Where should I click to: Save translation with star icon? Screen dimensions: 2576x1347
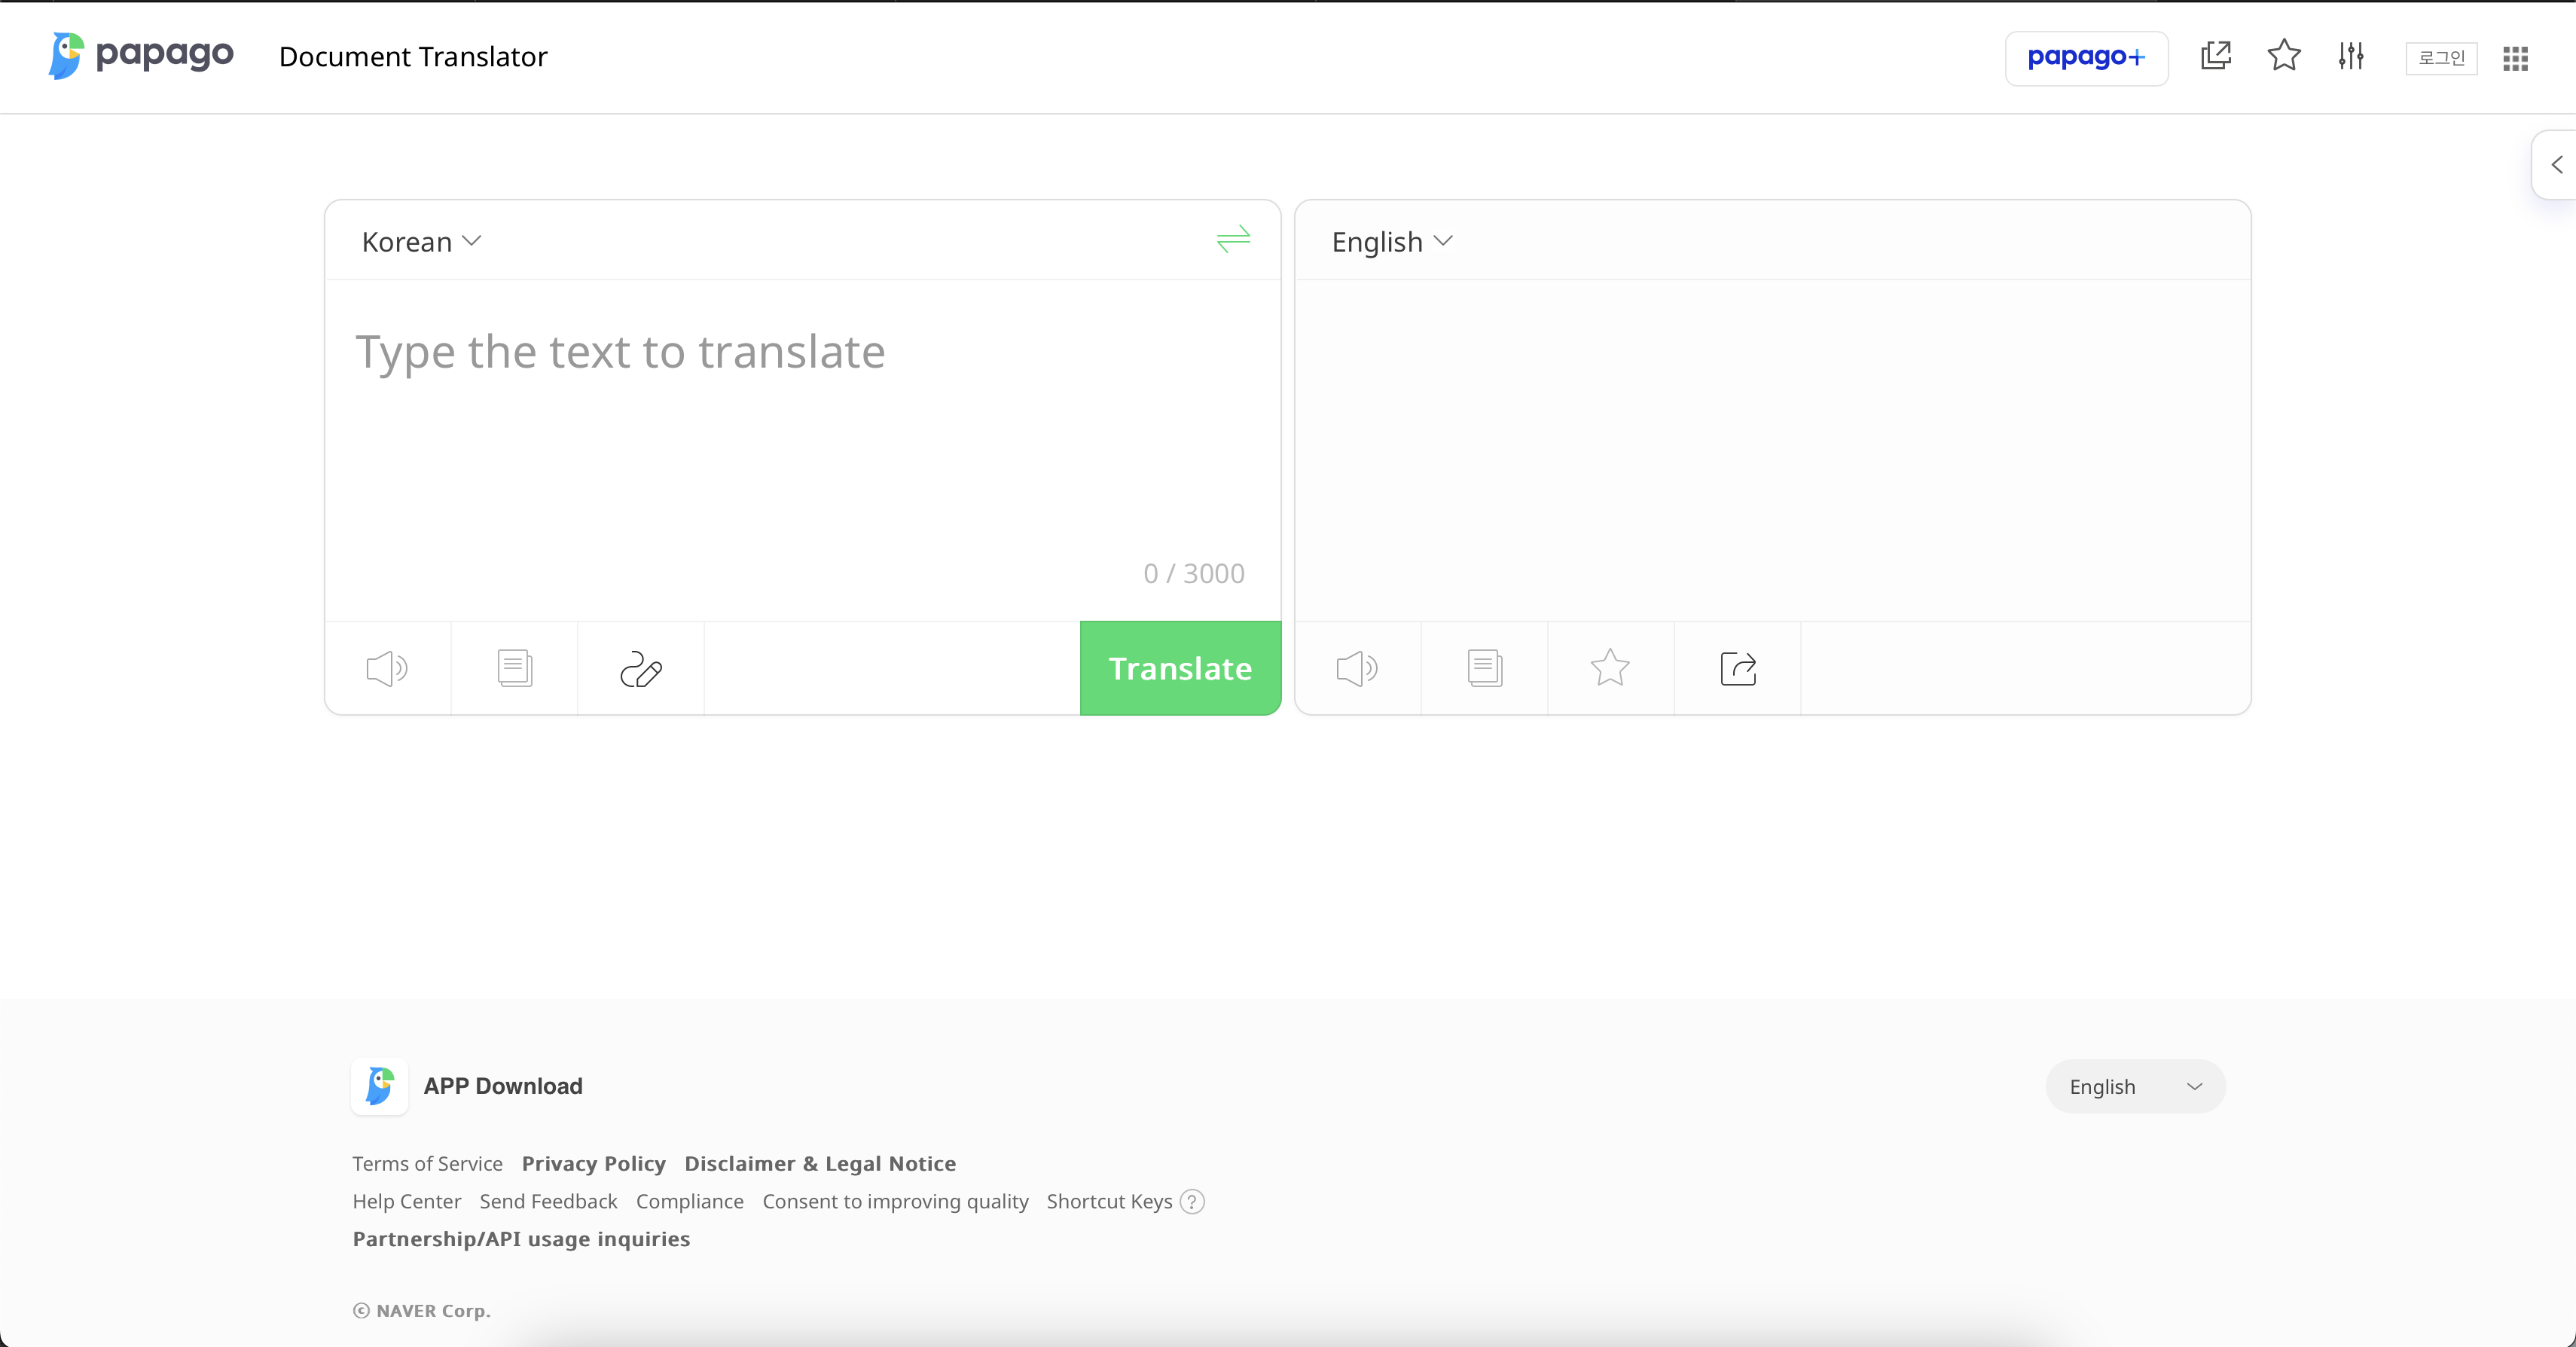(x=1610, y=668)
